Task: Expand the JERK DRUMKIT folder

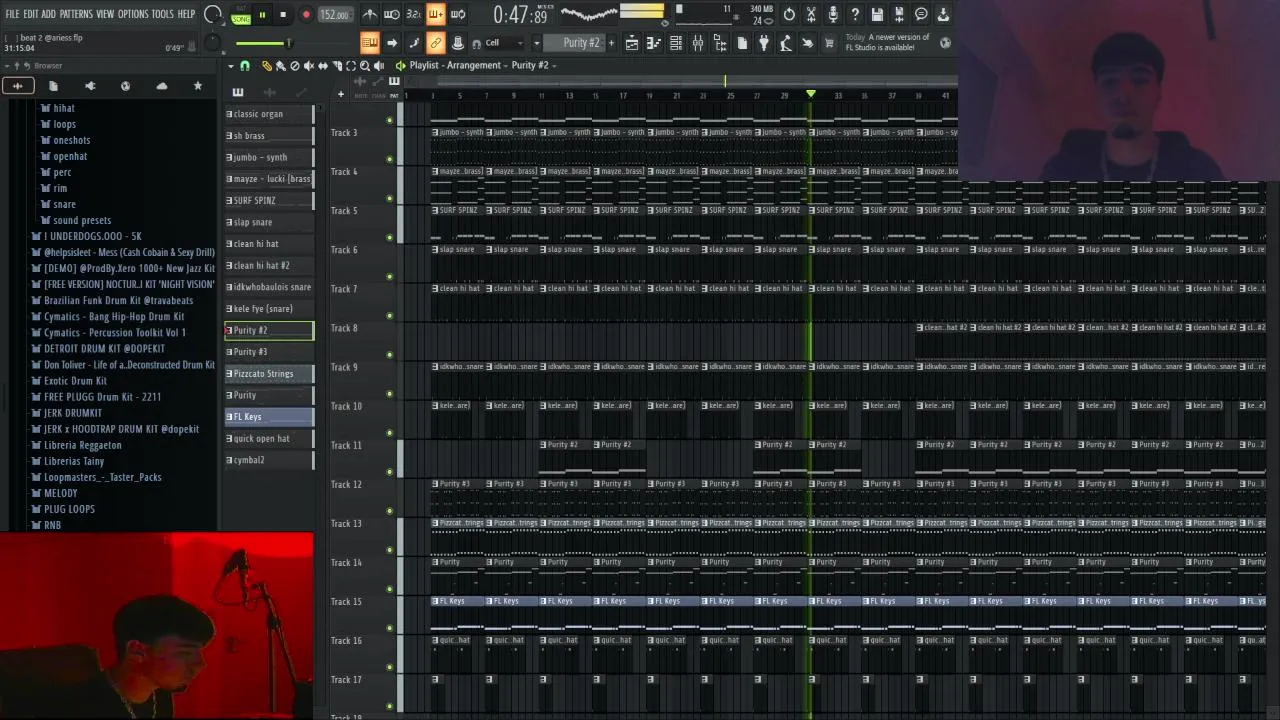Action: (72, 412)
